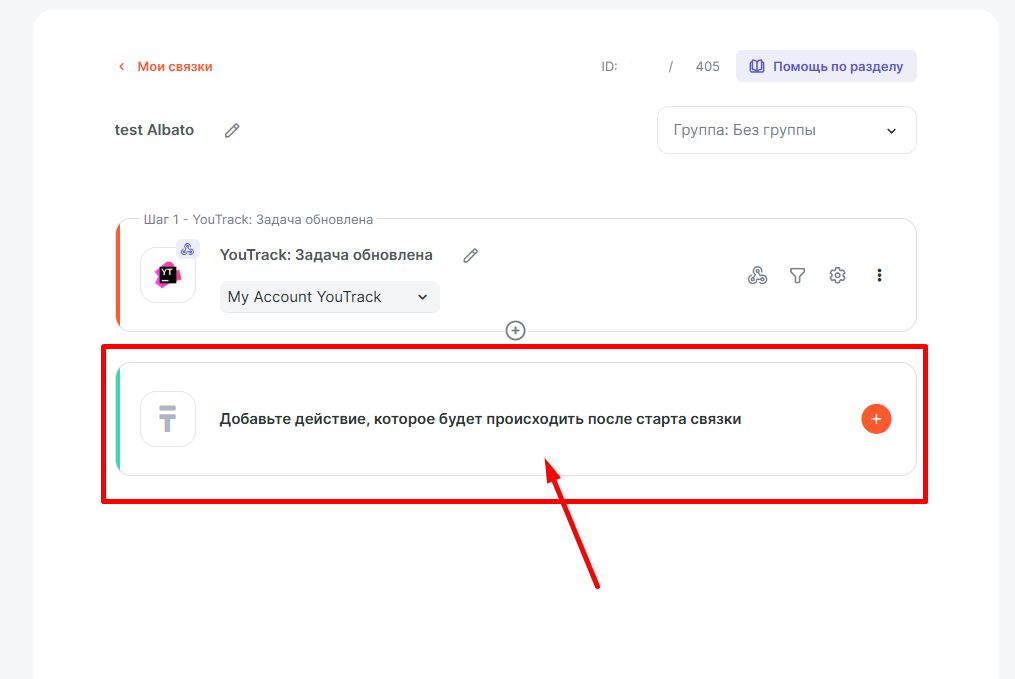Click the YouTrack app logo
Viewport: 1015px width, 679px height.
pyautogui.click(x=167, y=275)
